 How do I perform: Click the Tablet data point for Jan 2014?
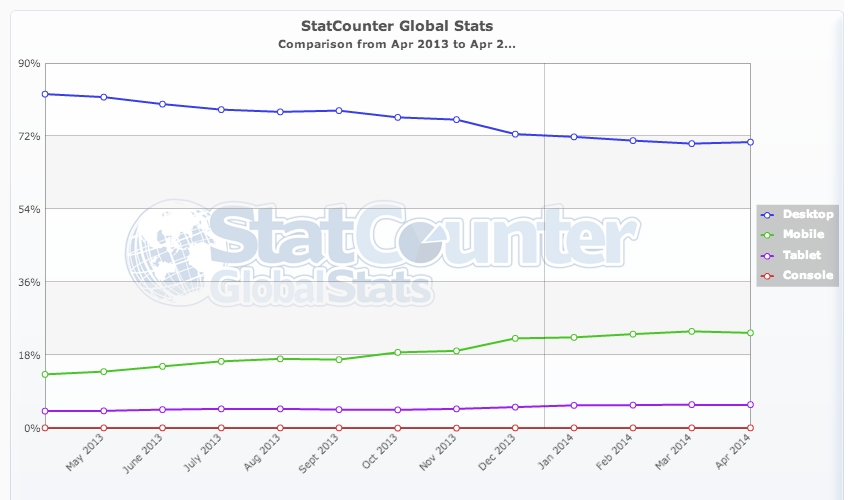574,405
